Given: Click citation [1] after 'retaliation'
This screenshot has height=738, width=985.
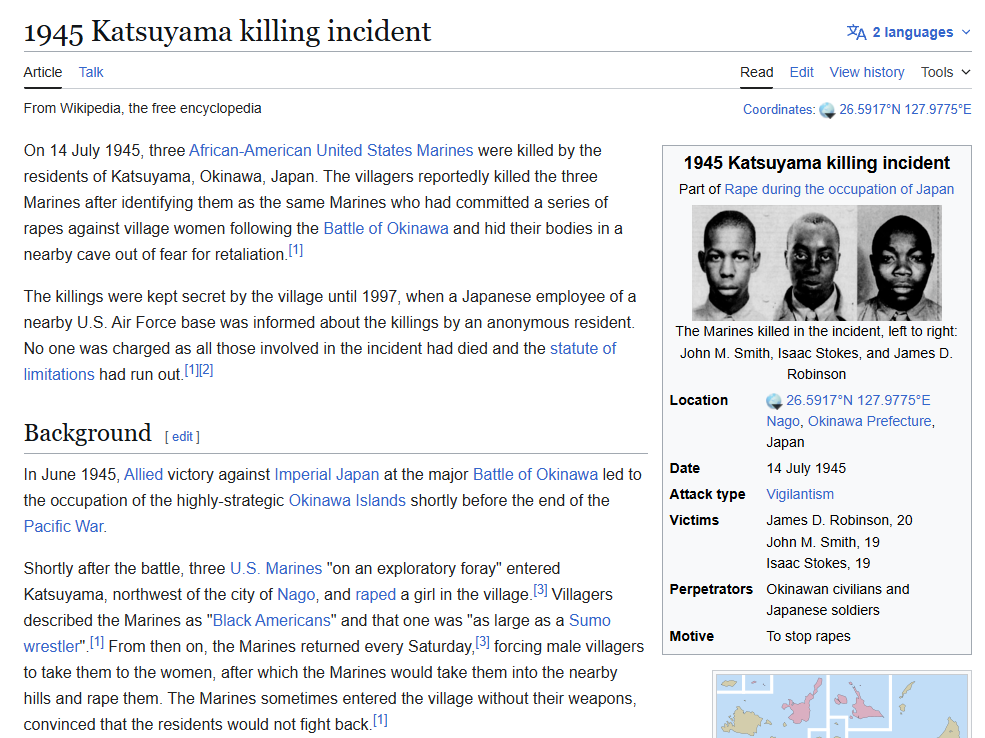Looking at the screenshot, I should 295,251.
